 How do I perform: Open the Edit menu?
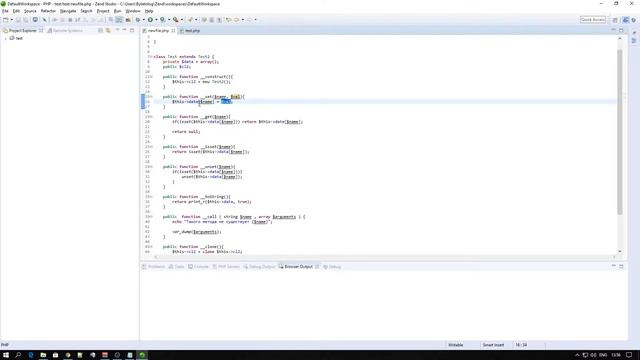point(16,11)
